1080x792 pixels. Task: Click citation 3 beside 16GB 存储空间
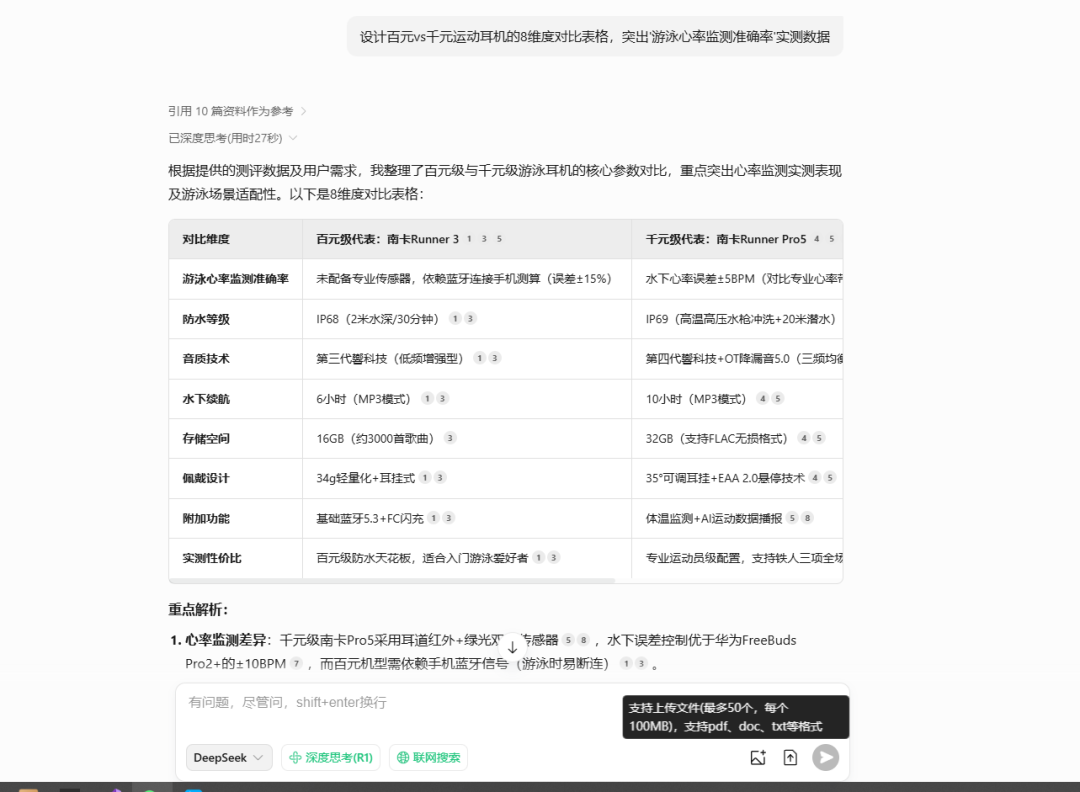click(x=450, y=438)
